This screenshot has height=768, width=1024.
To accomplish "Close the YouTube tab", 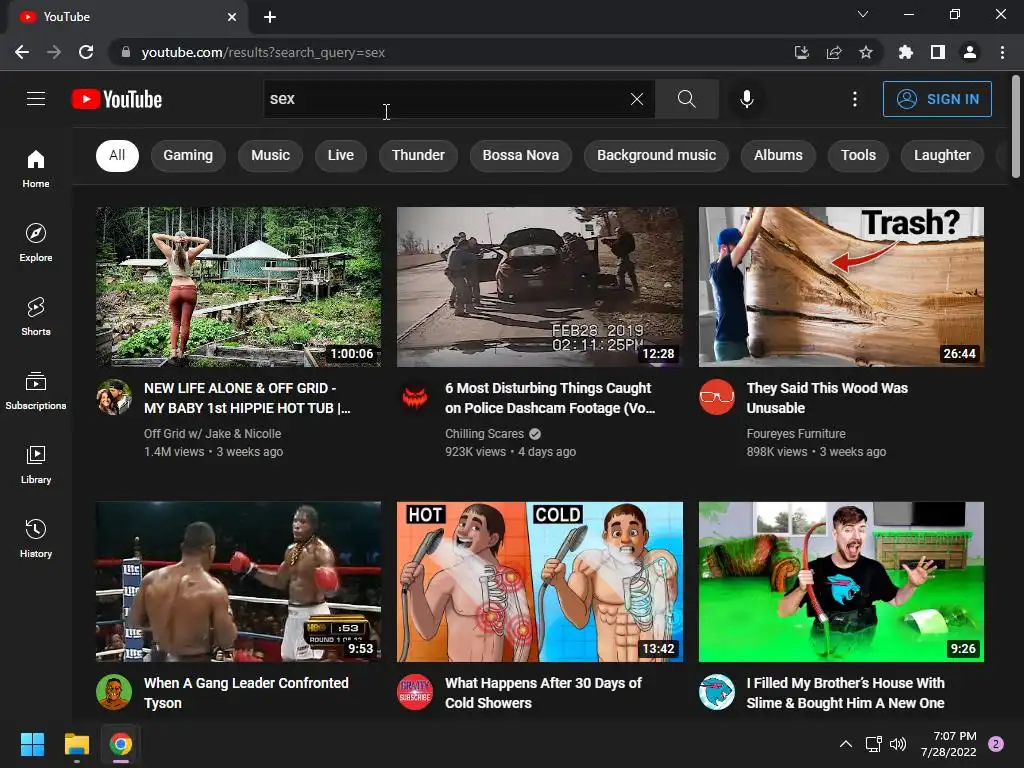I will (232, 17).
